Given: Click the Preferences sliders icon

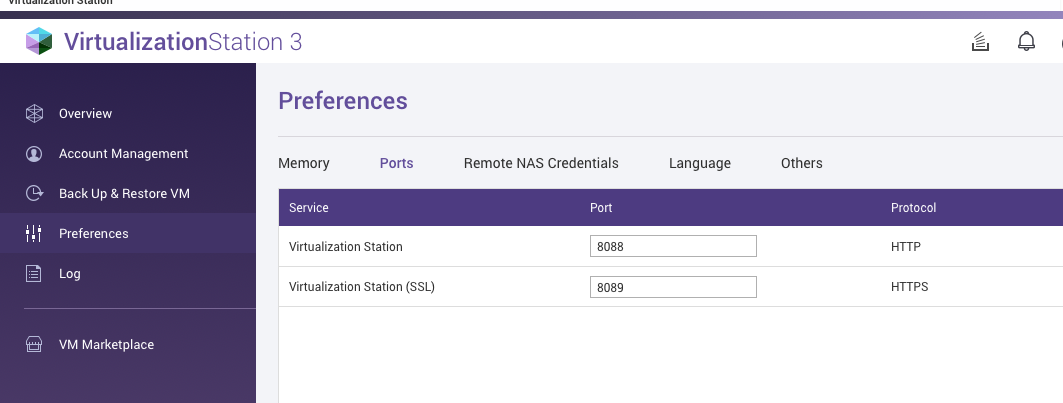Looking at the screenshot, I should (34, 234).
